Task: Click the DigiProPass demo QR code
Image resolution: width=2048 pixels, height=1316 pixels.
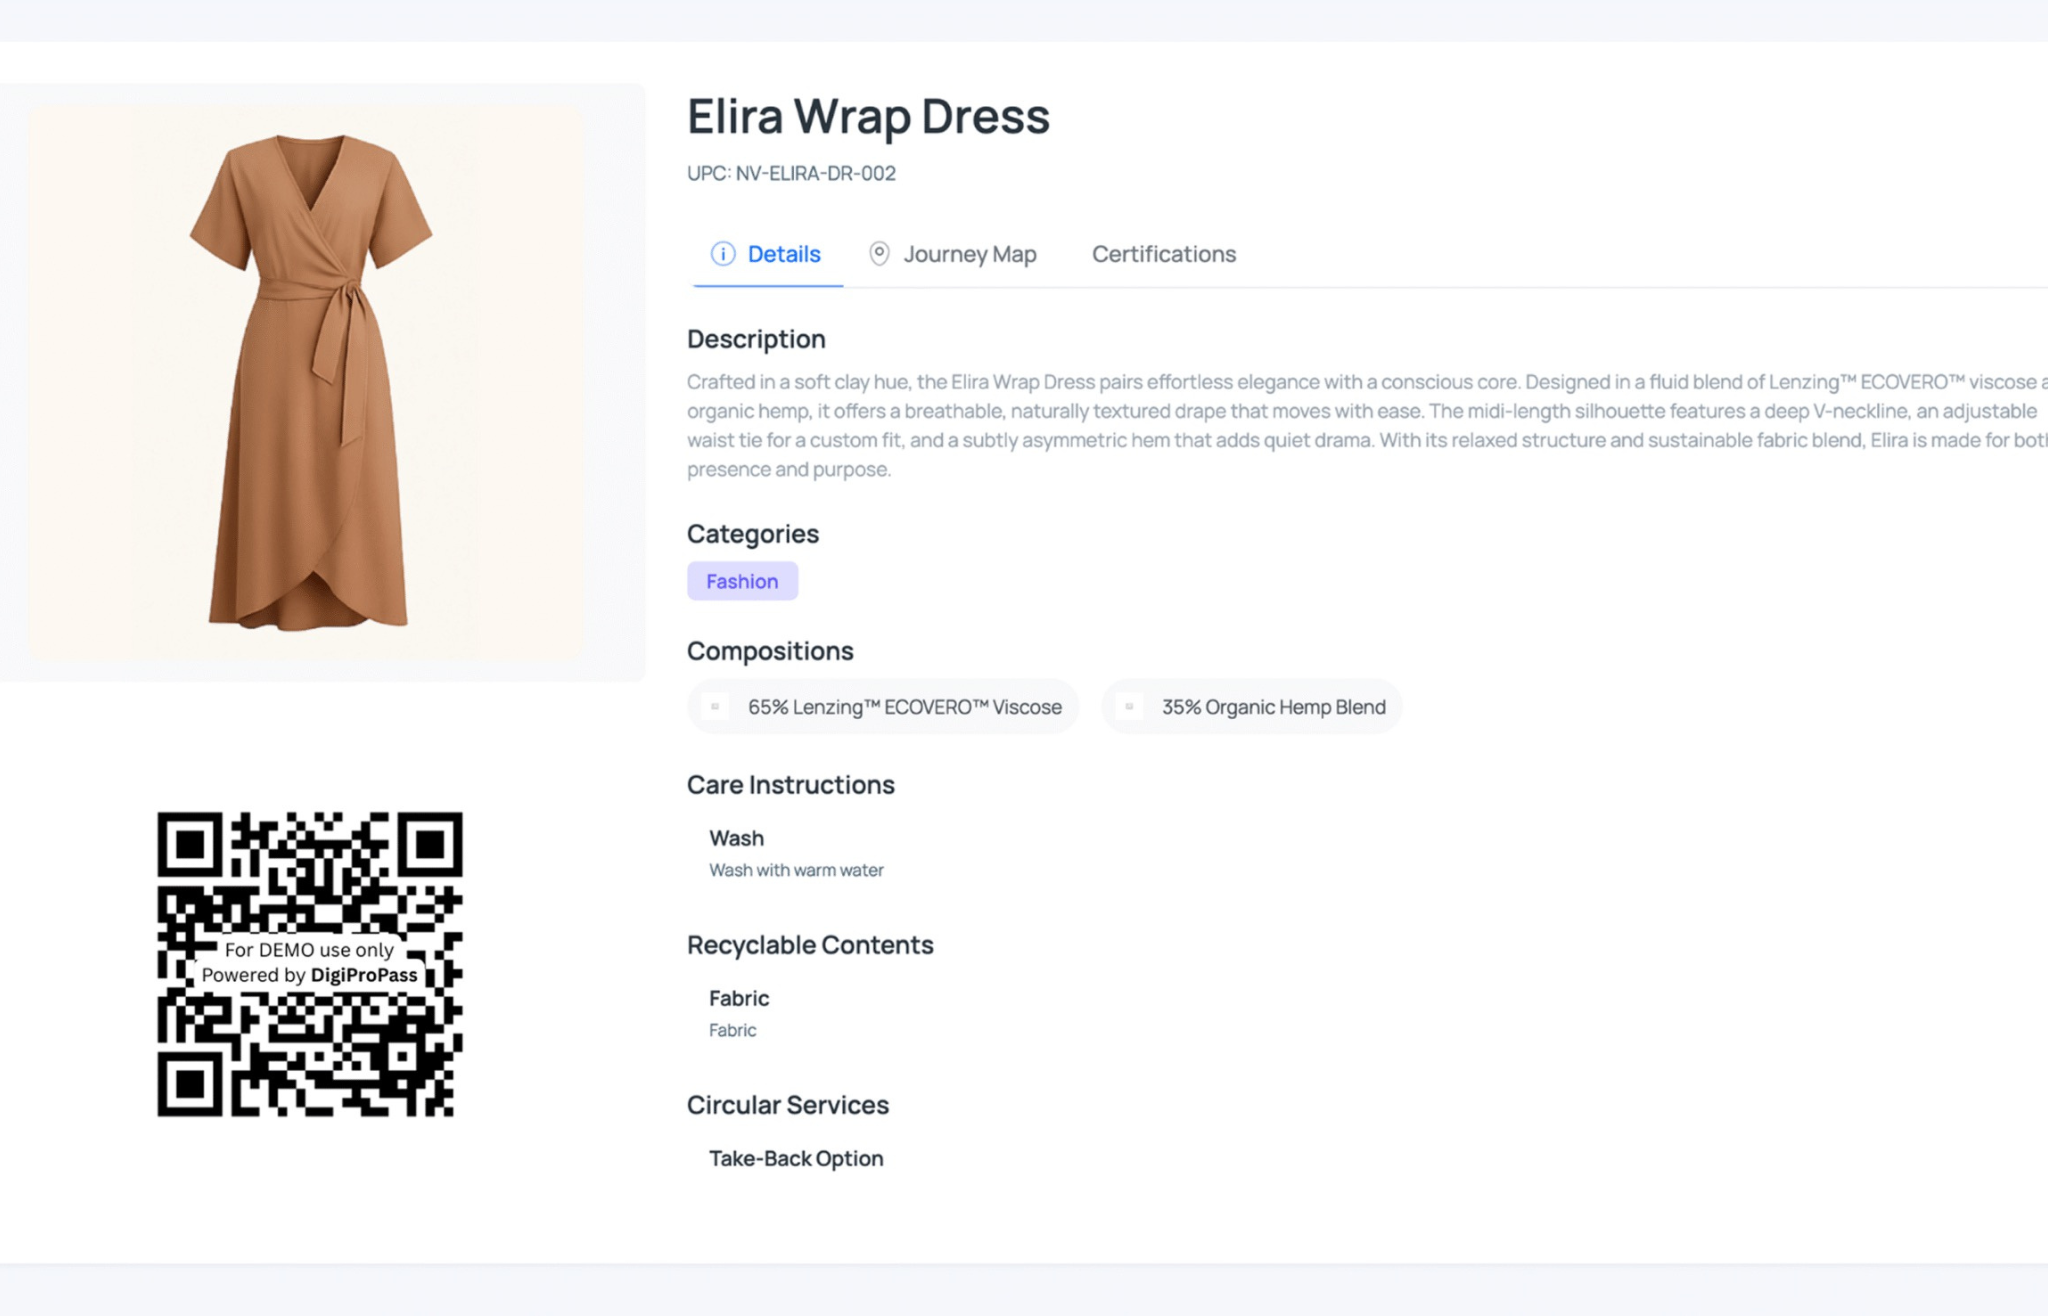Action: click(310, 964)
